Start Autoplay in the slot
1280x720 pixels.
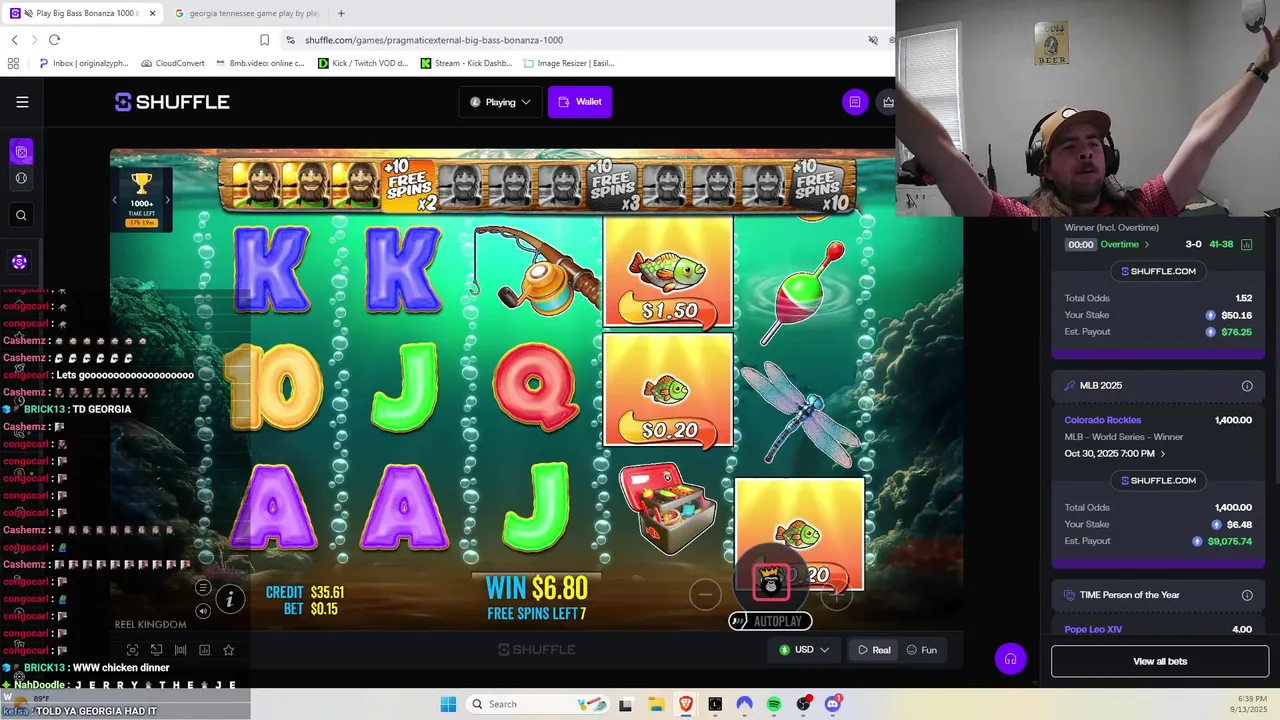[x=770, y=621]
